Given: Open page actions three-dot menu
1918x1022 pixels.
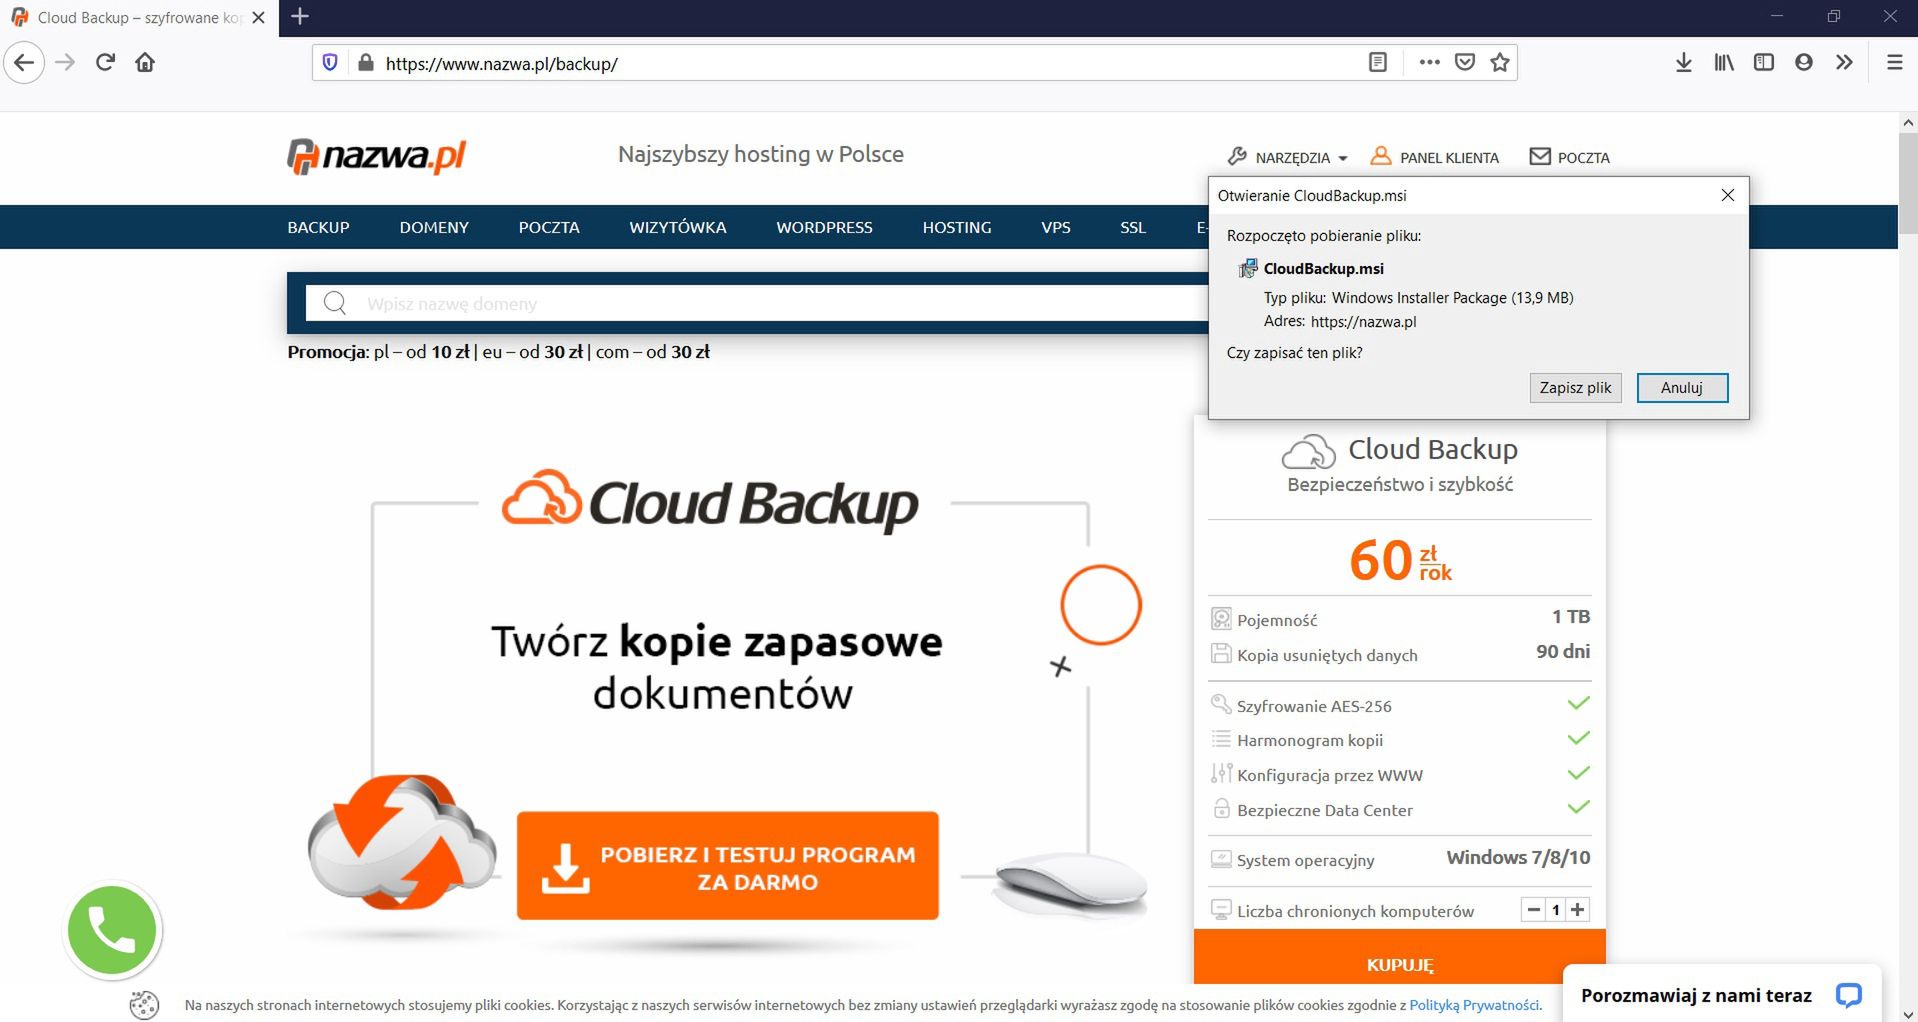Looking at the screenshot, I should tap(1429, 63).
